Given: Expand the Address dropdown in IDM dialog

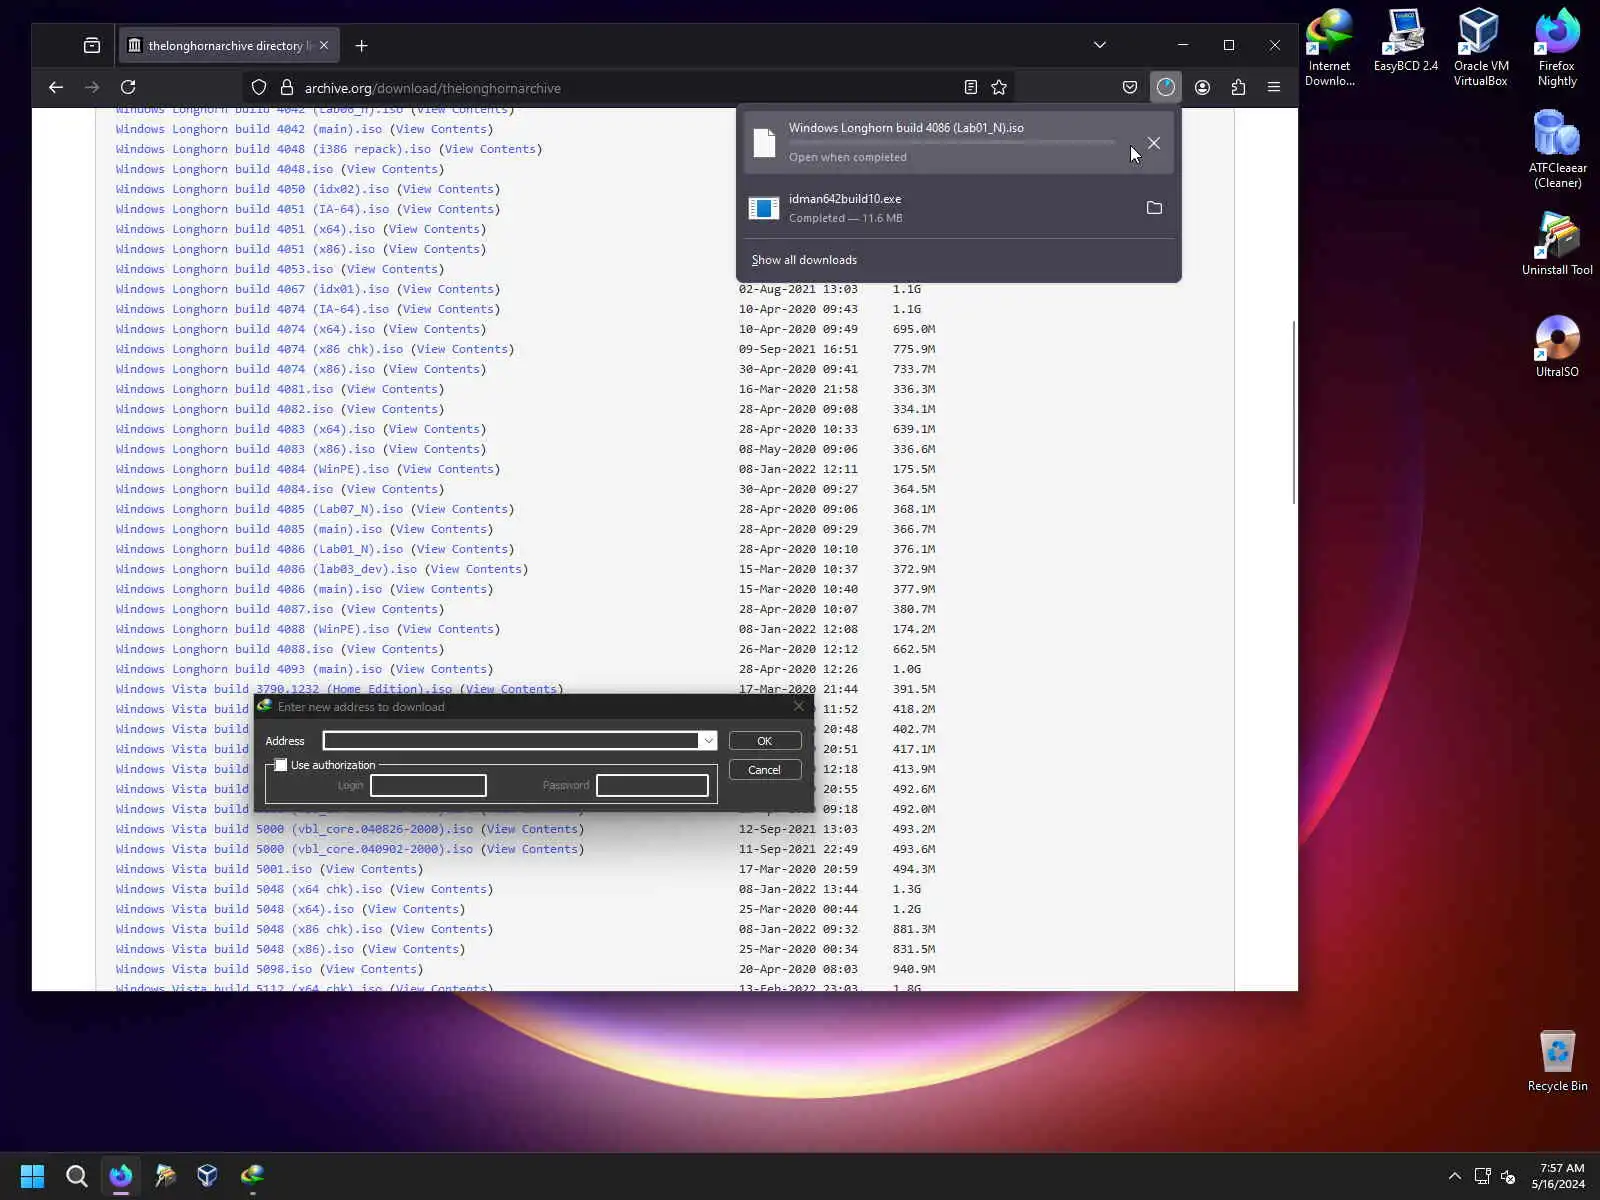Looking at the screenshot, I should [x=708, y=741].
